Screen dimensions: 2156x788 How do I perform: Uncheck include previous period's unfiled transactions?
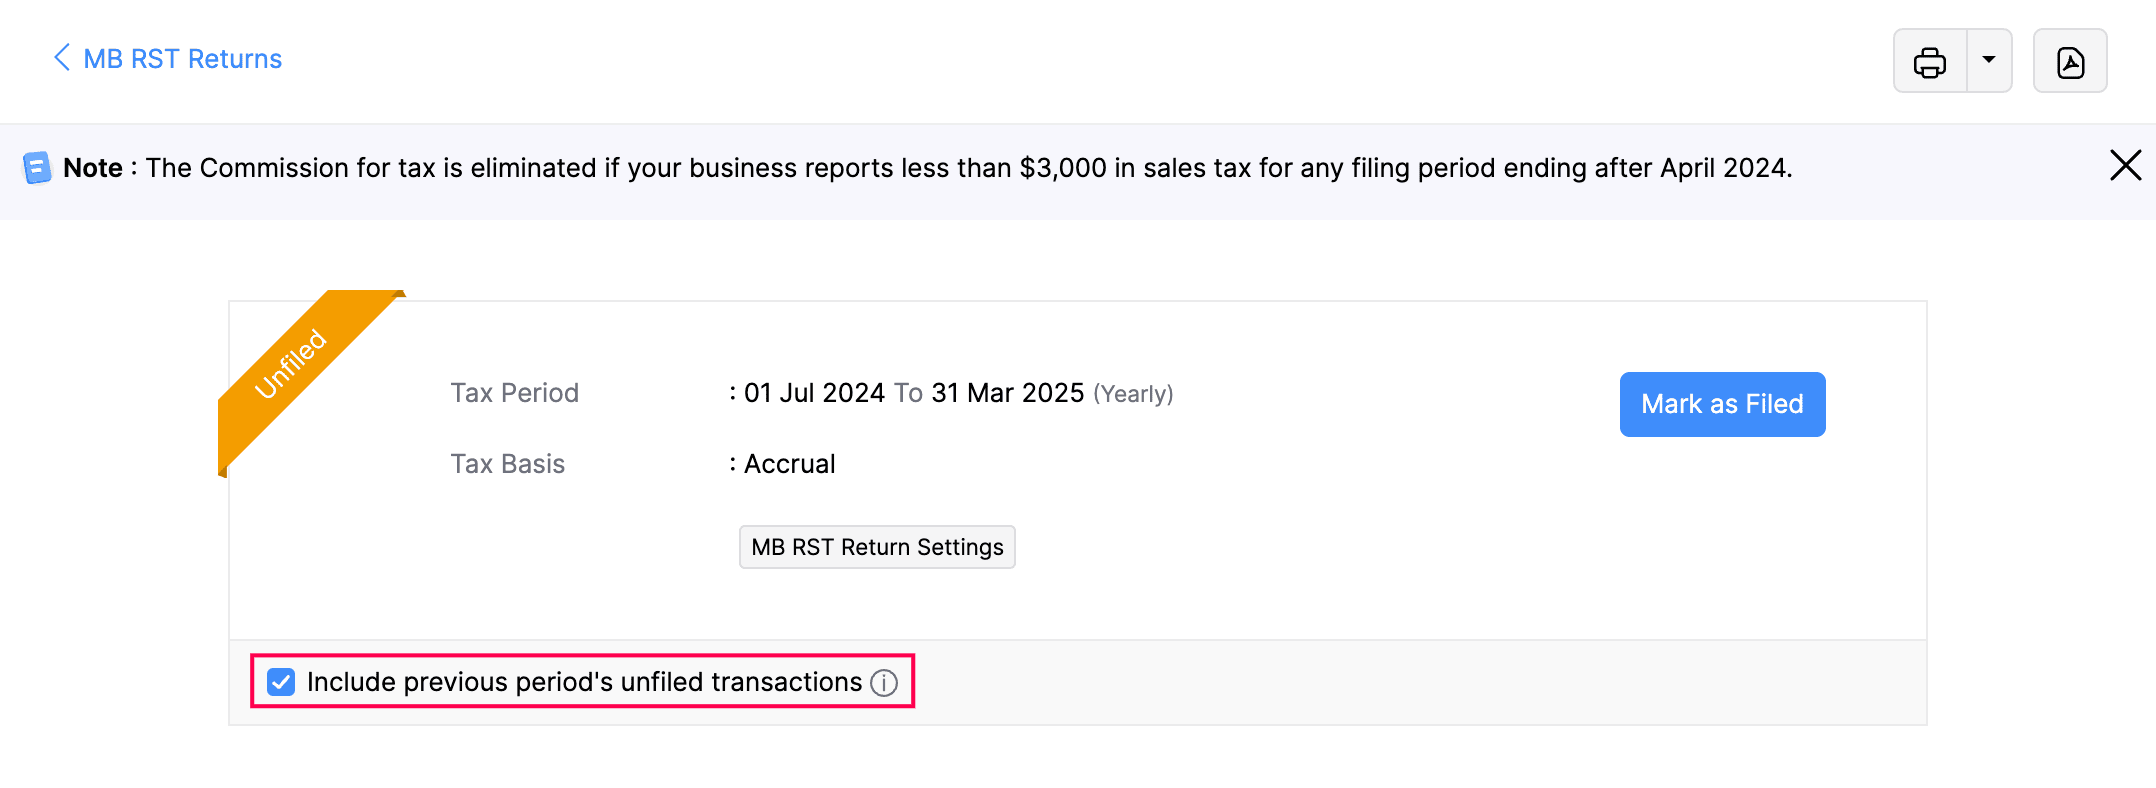pos(281,682)
